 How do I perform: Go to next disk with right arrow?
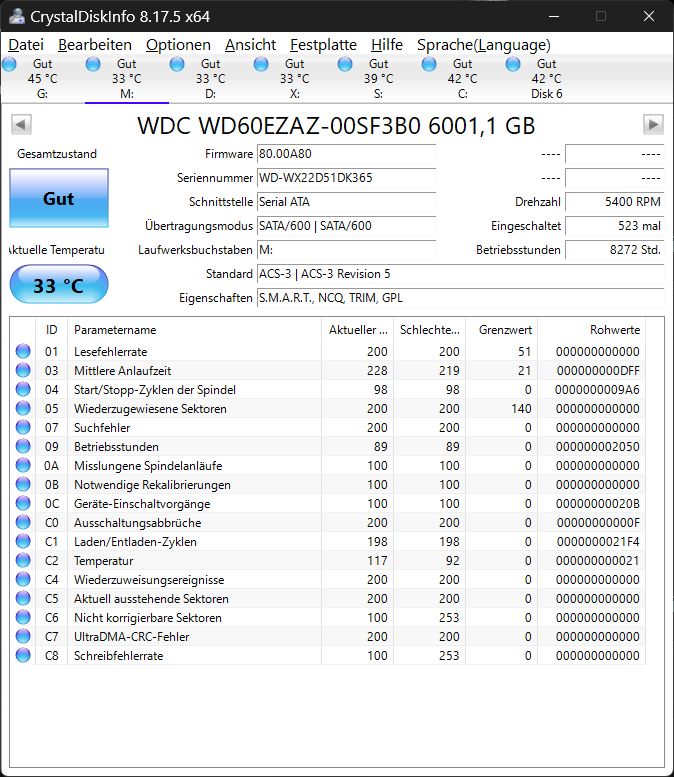pyautogui.click(x=653, y=124)
